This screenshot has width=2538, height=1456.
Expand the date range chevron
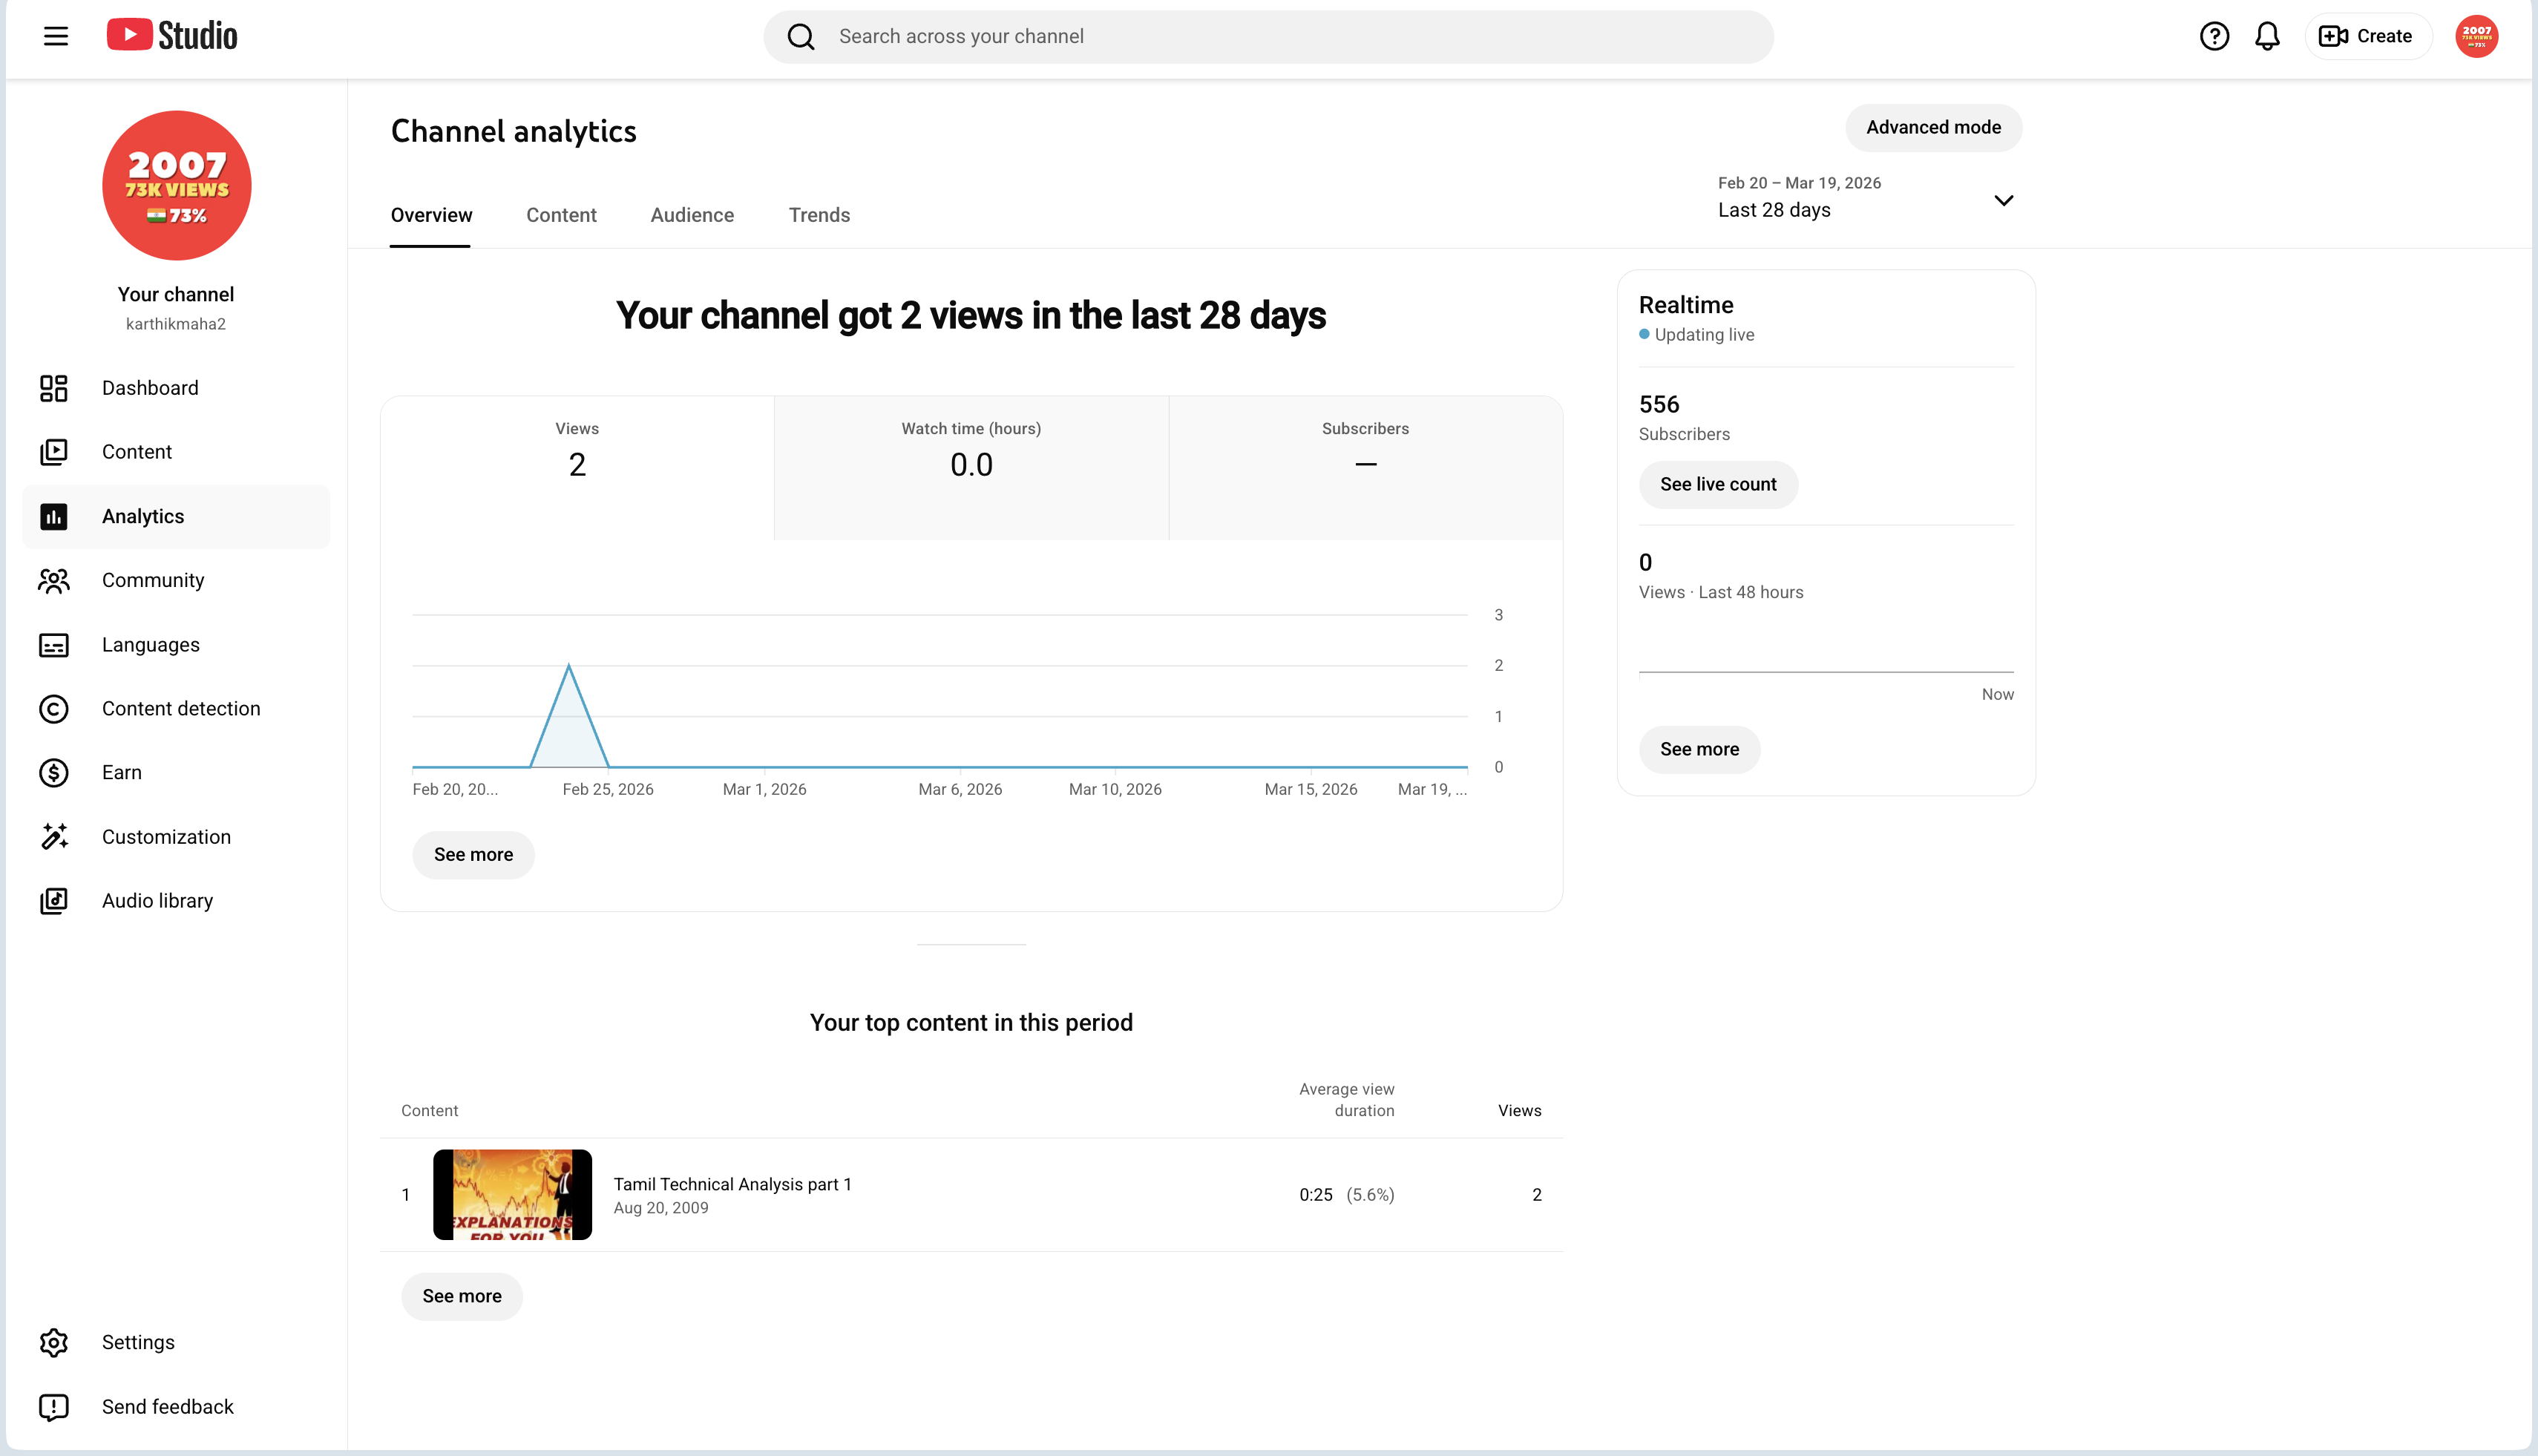[x=2003, y=200]
